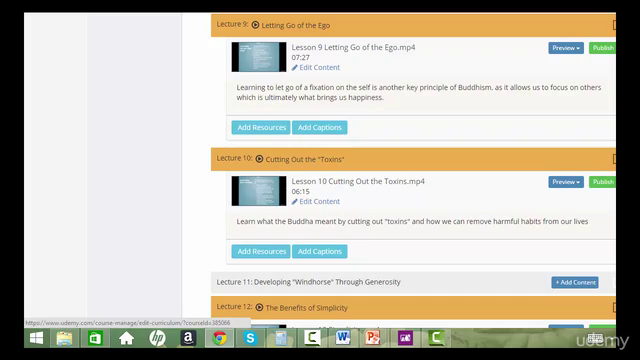640x360 pixels.
Task: Open Skype from the taskbar
Action: 250,338
